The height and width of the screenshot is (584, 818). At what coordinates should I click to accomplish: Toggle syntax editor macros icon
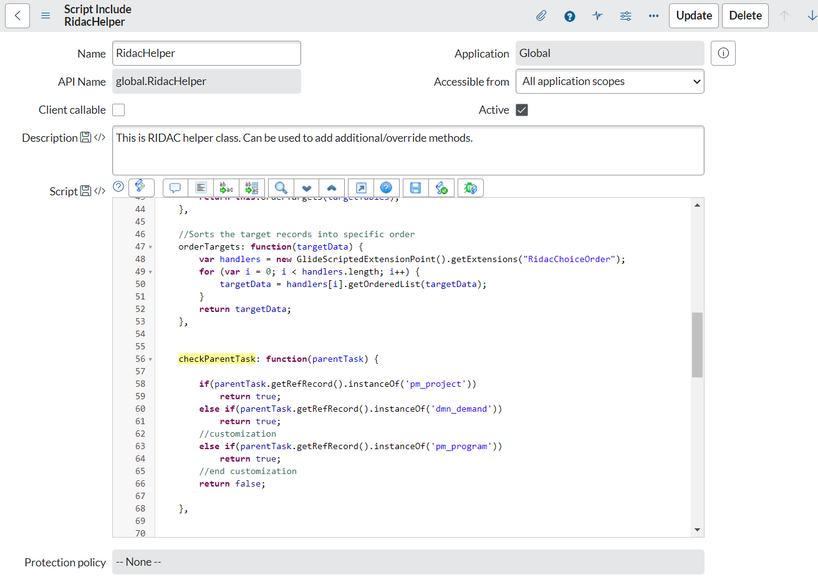point(141,187)
